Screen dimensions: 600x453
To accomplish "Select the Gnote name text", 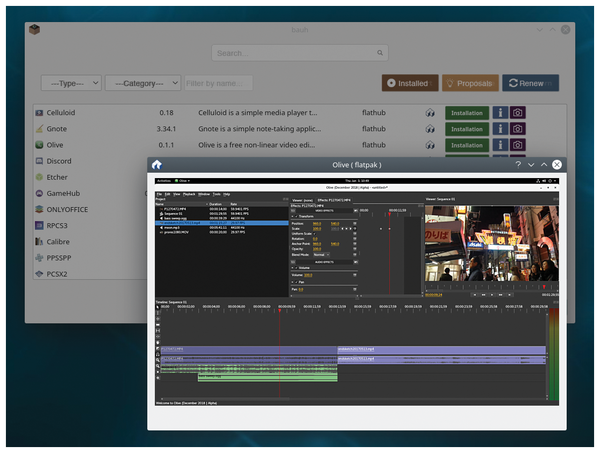I will tap(57, 129).
